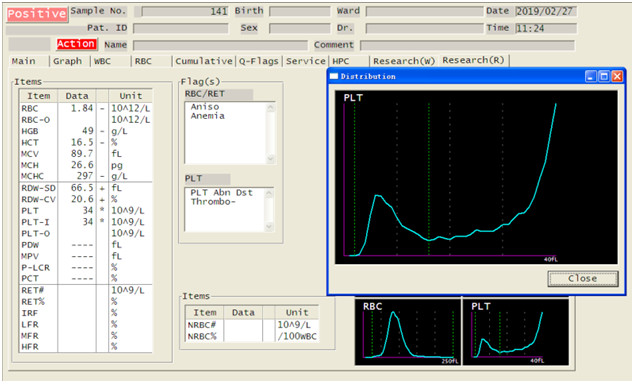
Task: Click the Time field 11:24
Action: tap(546, 28)
